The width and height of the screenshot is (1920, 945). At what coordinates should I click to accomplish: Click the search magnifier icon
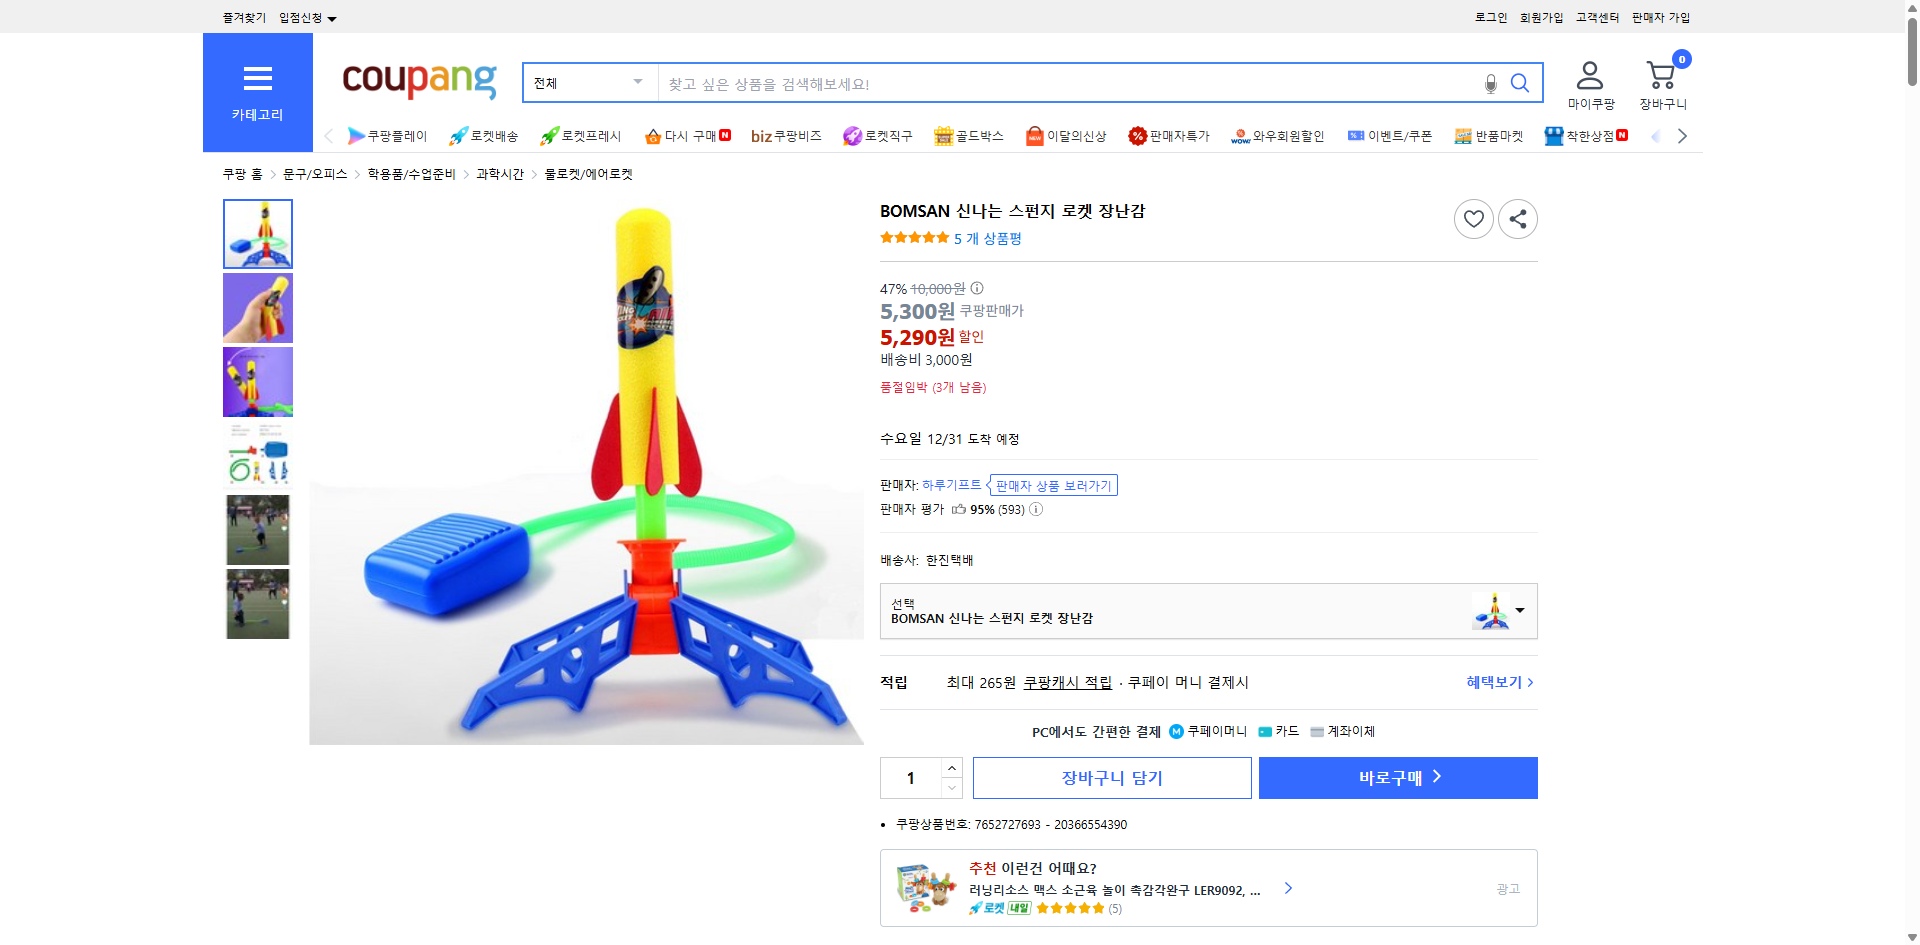1520,83
